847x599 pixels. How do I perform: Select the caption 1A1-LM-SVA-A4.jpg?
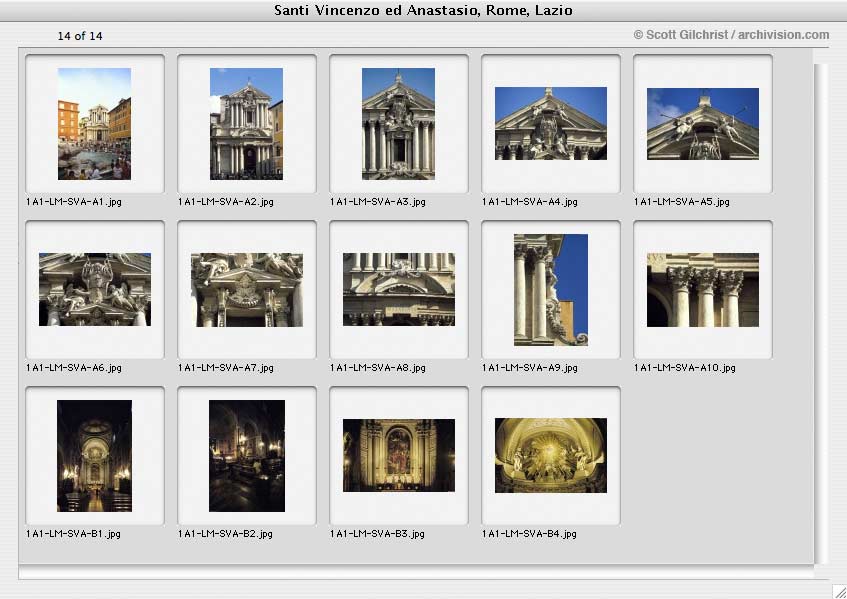coord(530,202)
